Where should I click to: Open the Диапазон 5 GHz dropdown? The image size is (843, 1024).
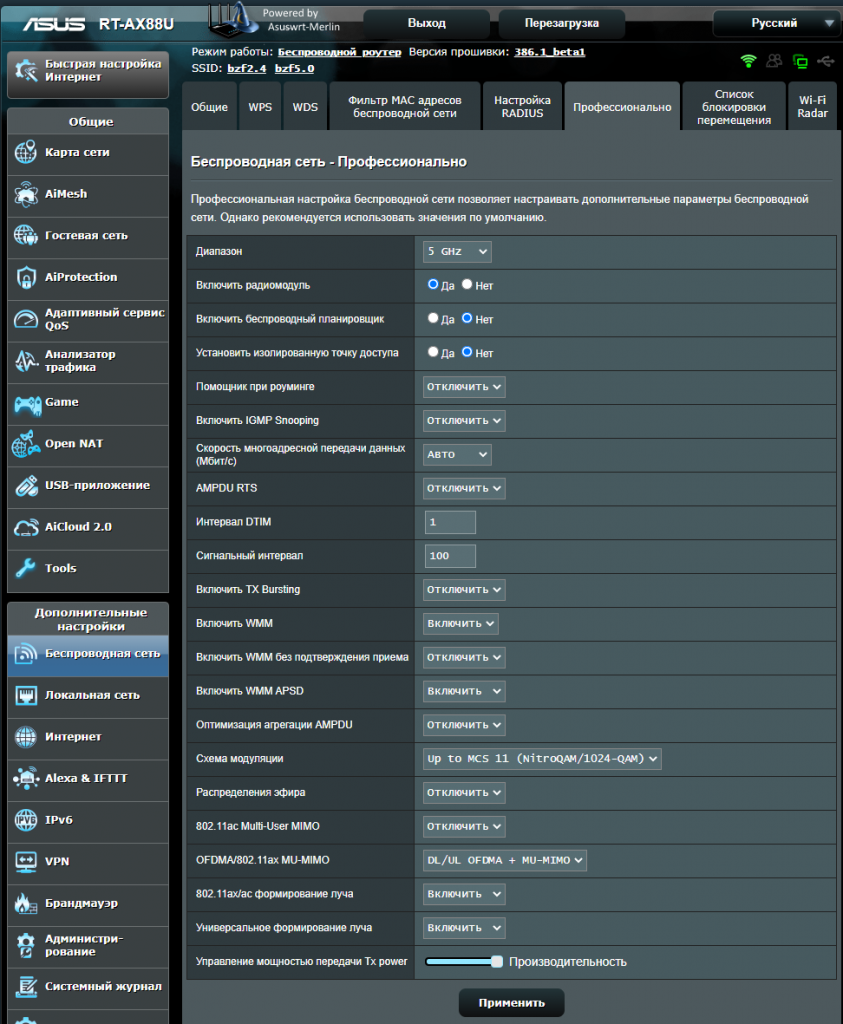[x=457, y=251]
